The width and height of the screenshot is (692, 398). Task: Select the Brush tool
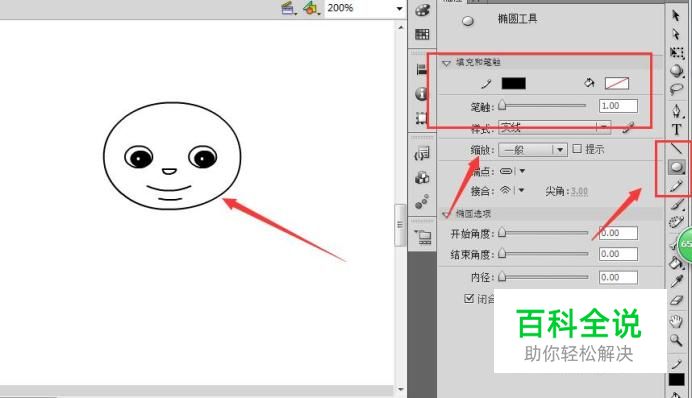(676, 204)
